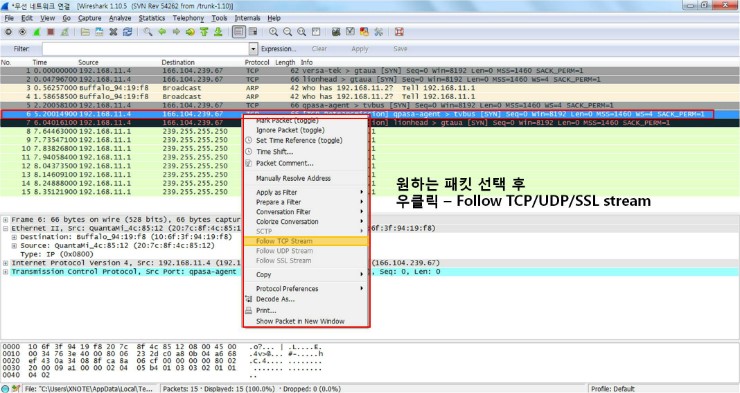
Task: Zoom in using the magnifier plus icon
Action: 273,32
